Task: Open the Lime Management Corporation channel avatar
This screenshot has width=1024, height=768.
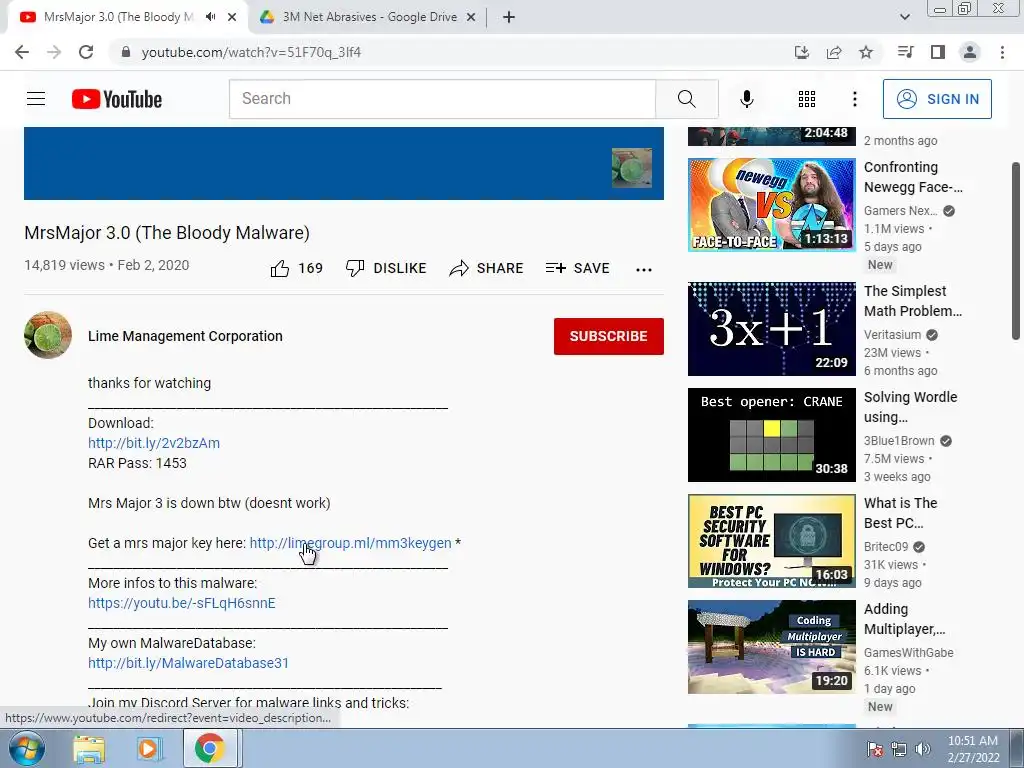Action: click(x=48, y=335)
